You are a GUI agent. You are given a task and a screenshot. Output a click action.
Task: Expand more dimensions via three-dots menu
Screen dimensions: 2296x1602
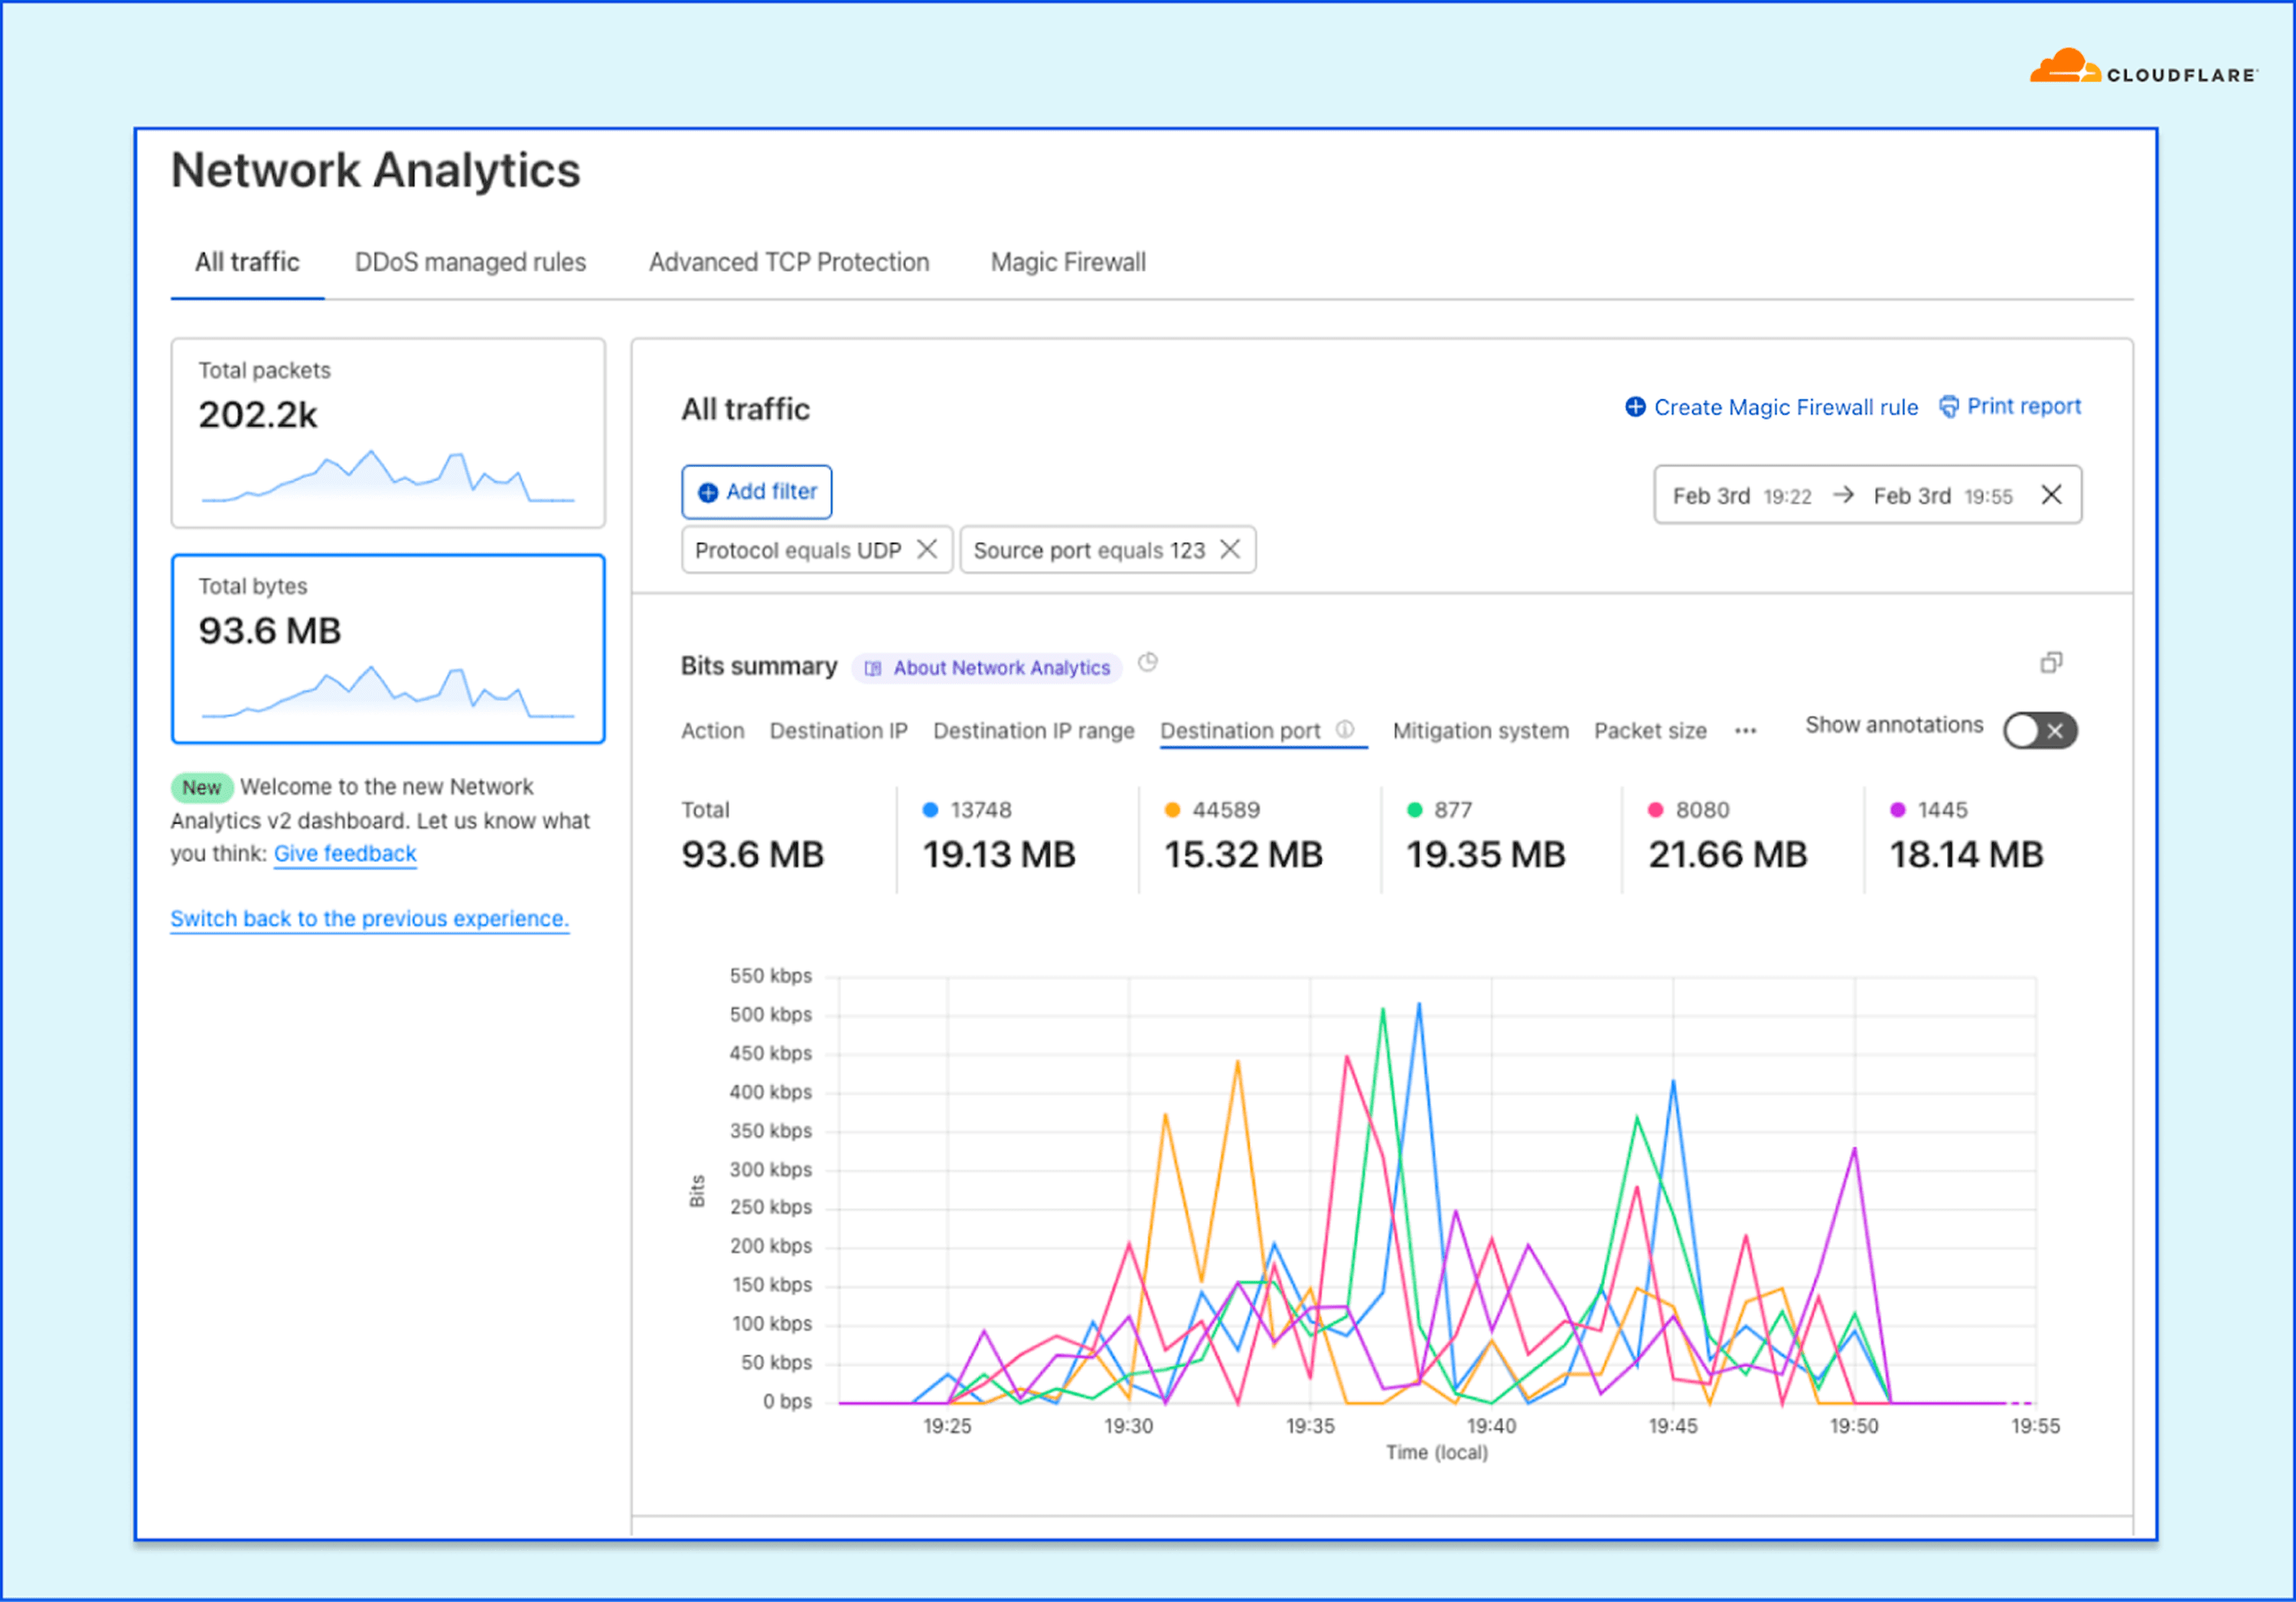pos(1746,731)
